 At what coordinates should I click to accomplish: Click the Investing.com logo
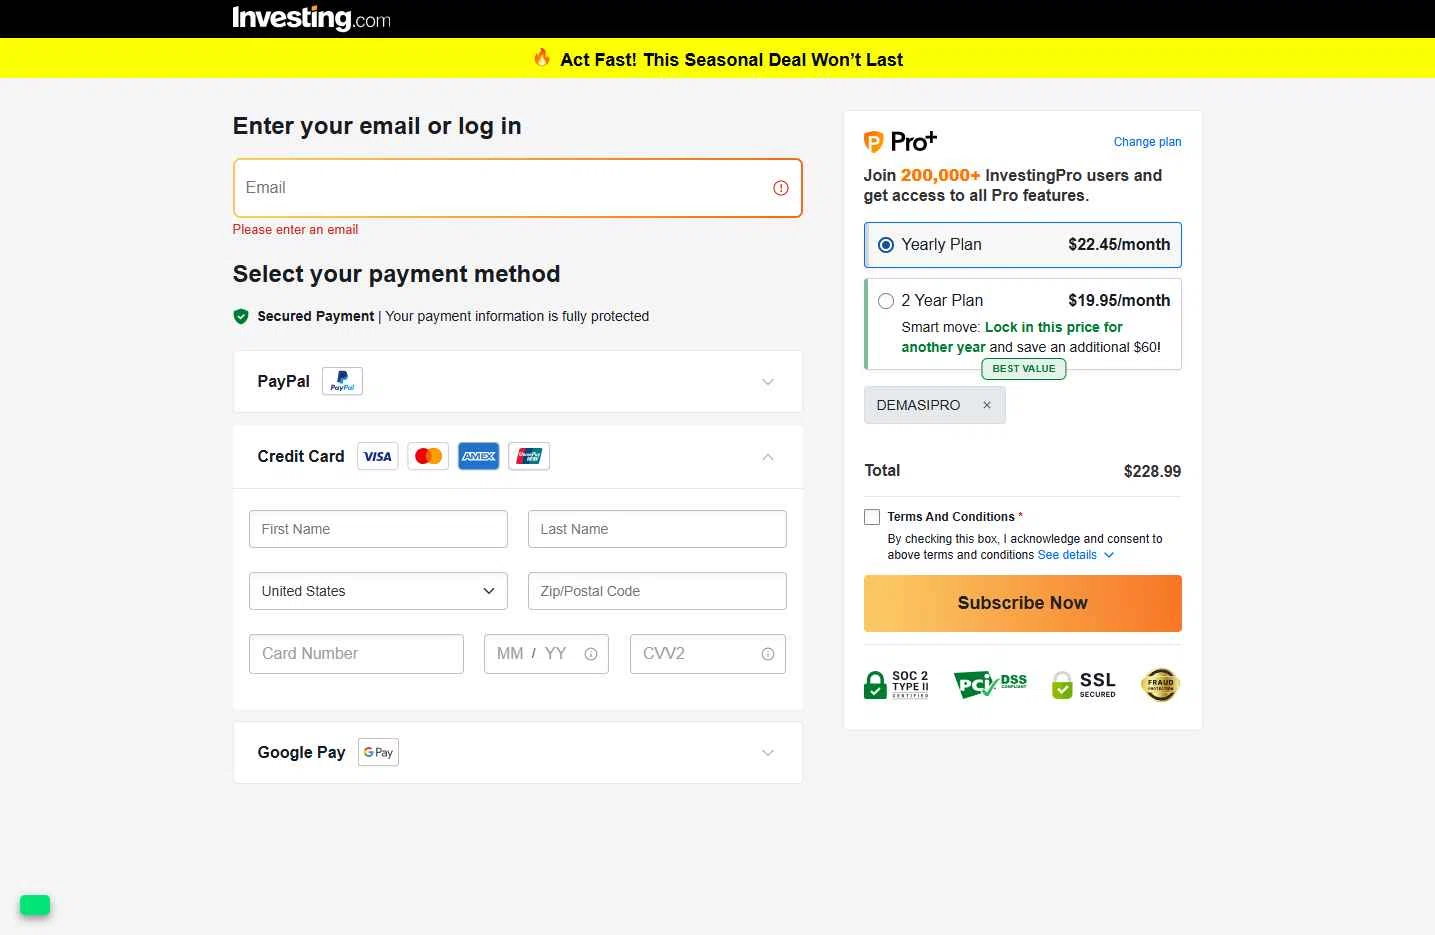click(x=311, y=18)
